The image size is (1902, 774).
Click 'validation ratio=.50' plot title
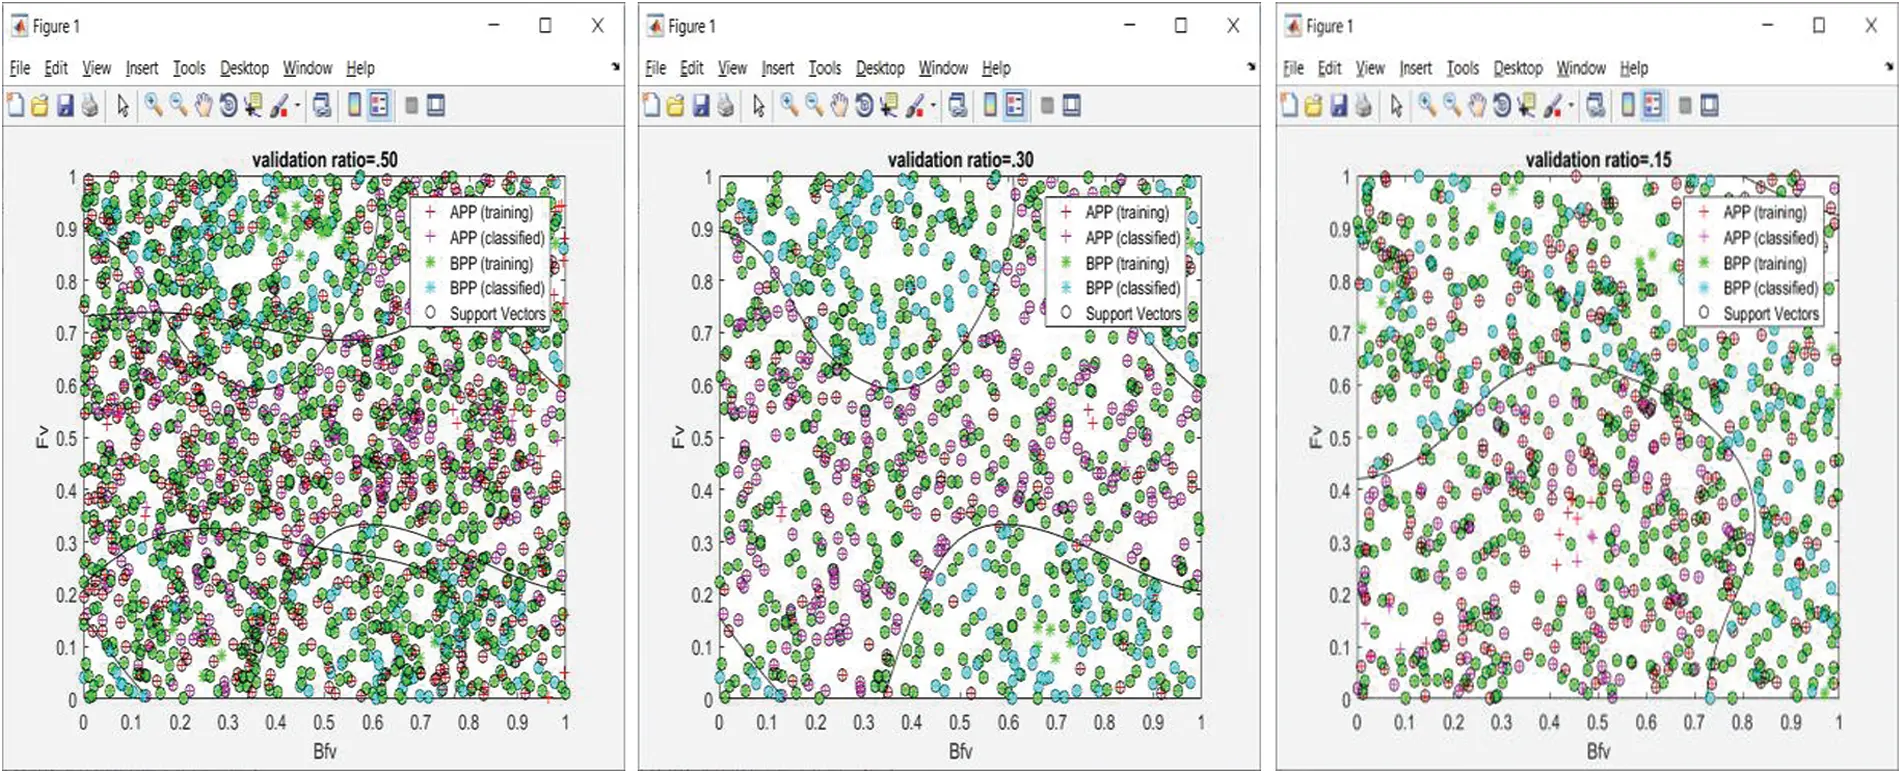(325, 160)
